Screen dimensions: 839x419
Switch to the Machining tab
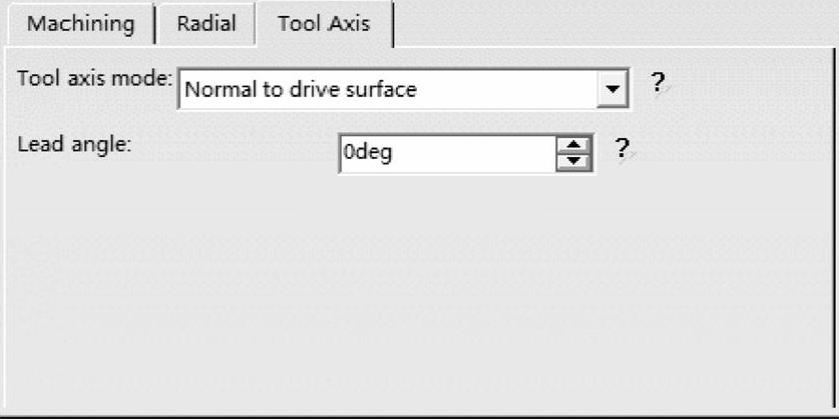(81, 24)
